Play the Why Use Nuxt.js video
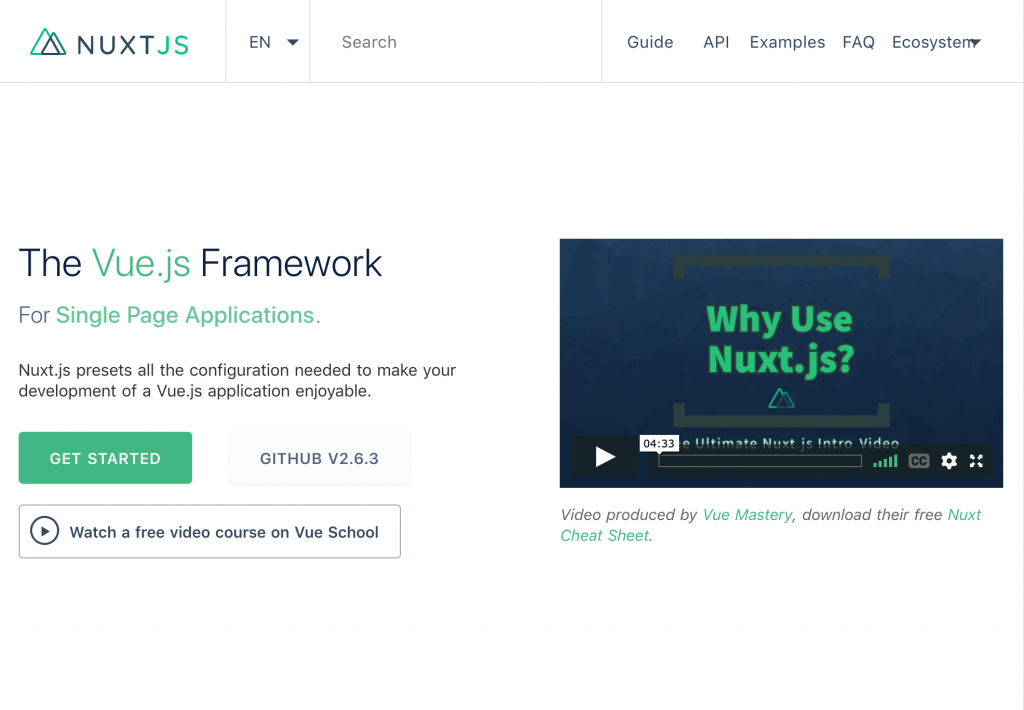 click(605, 457)
